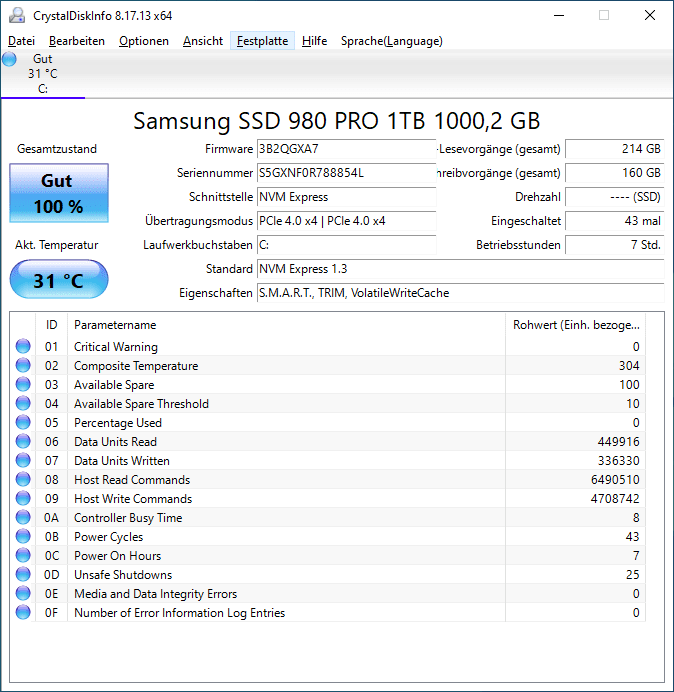Click status orb for Available Spare row

[23, 384]
